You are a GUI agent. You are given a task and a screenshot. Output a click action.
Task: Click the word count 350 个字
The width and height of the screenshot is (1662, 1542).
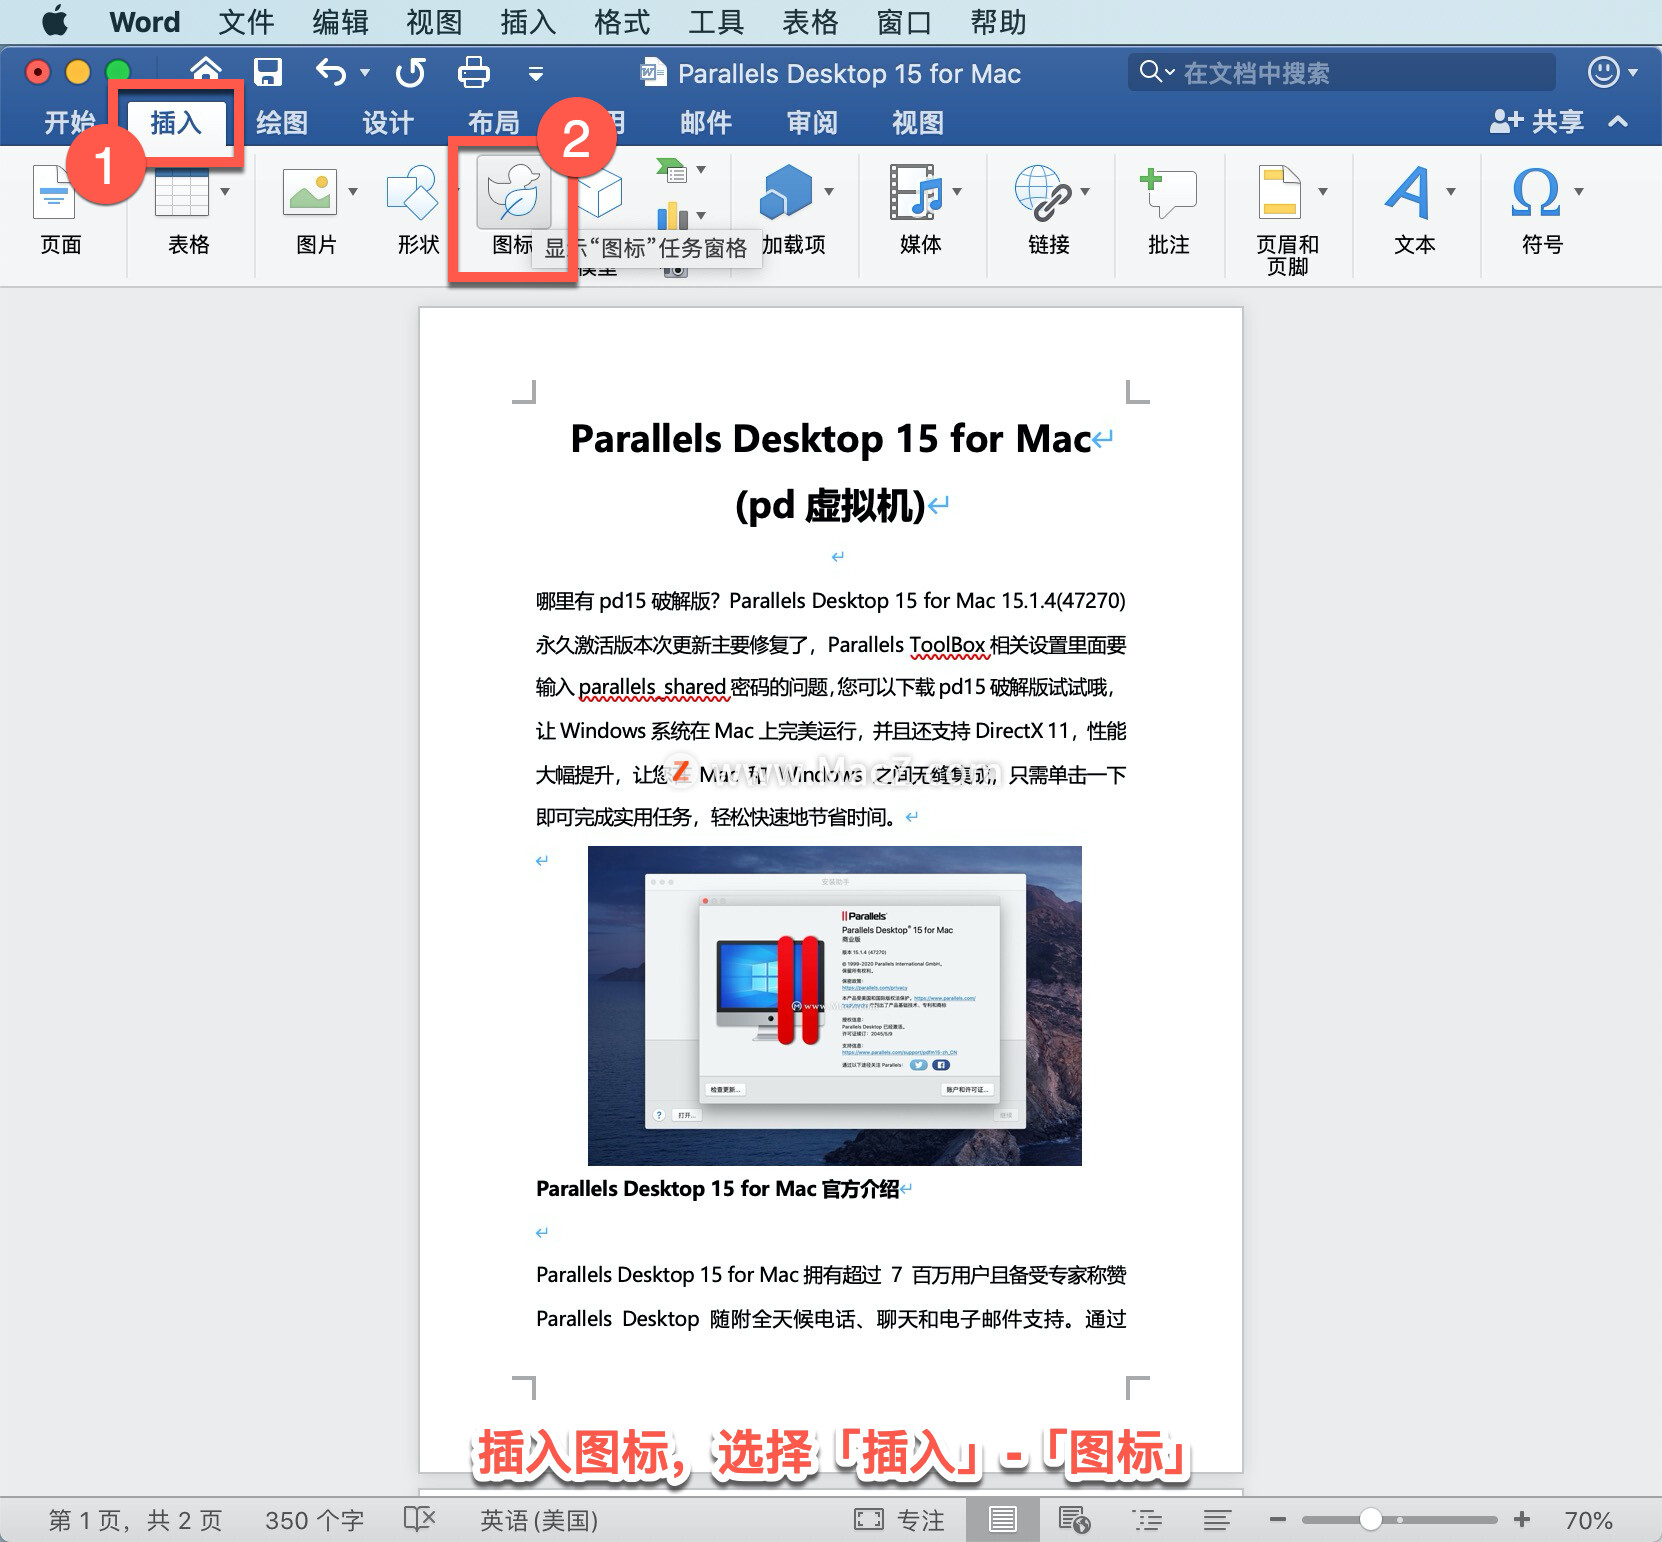(314, 1520)
